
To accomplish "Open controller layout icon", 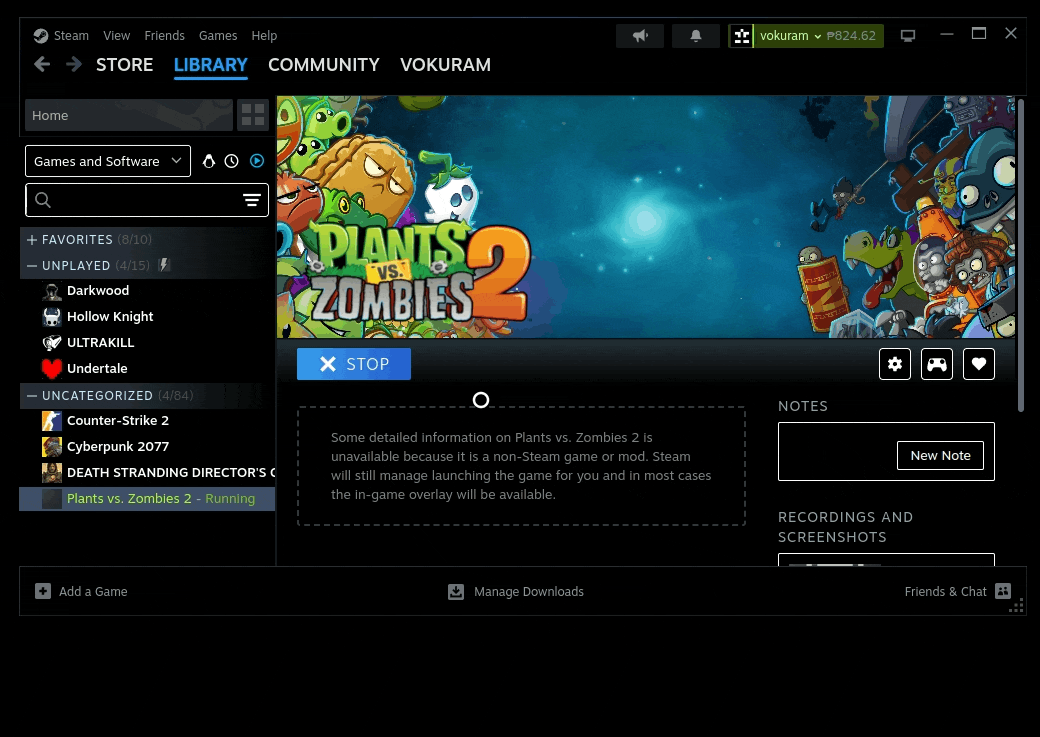I will click(x=937, y=364).
